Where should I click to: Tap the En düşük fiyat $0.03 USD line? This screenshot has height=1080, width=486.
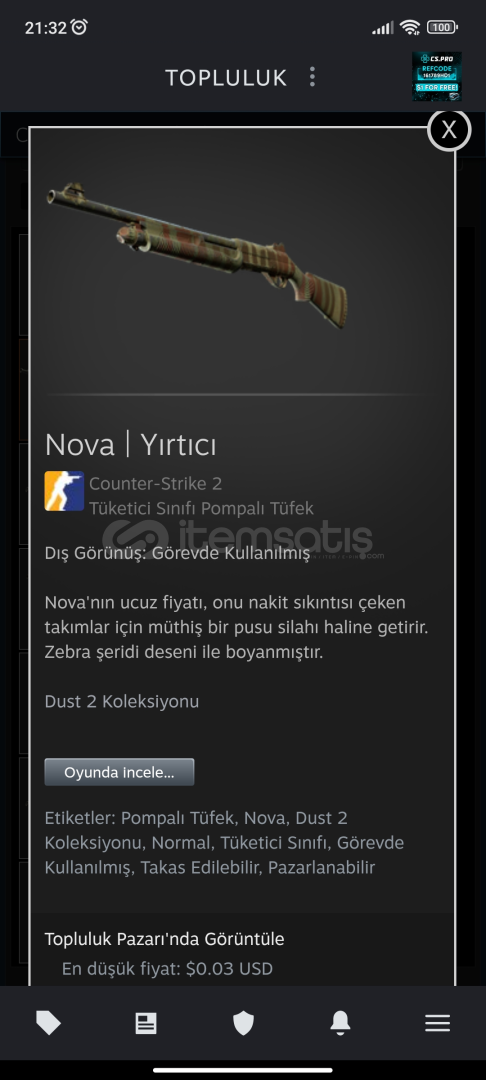click(167, 969)
